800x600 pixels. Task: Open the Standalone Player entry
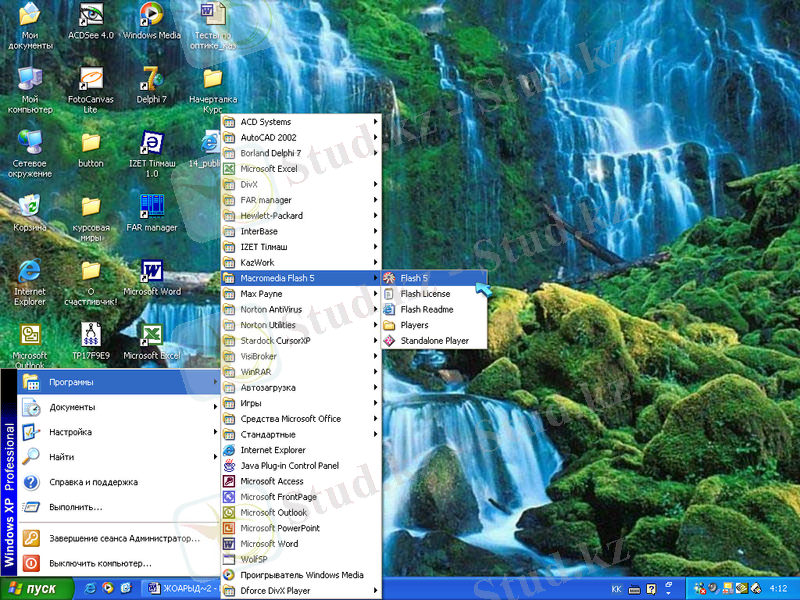(x=434, y=341)
